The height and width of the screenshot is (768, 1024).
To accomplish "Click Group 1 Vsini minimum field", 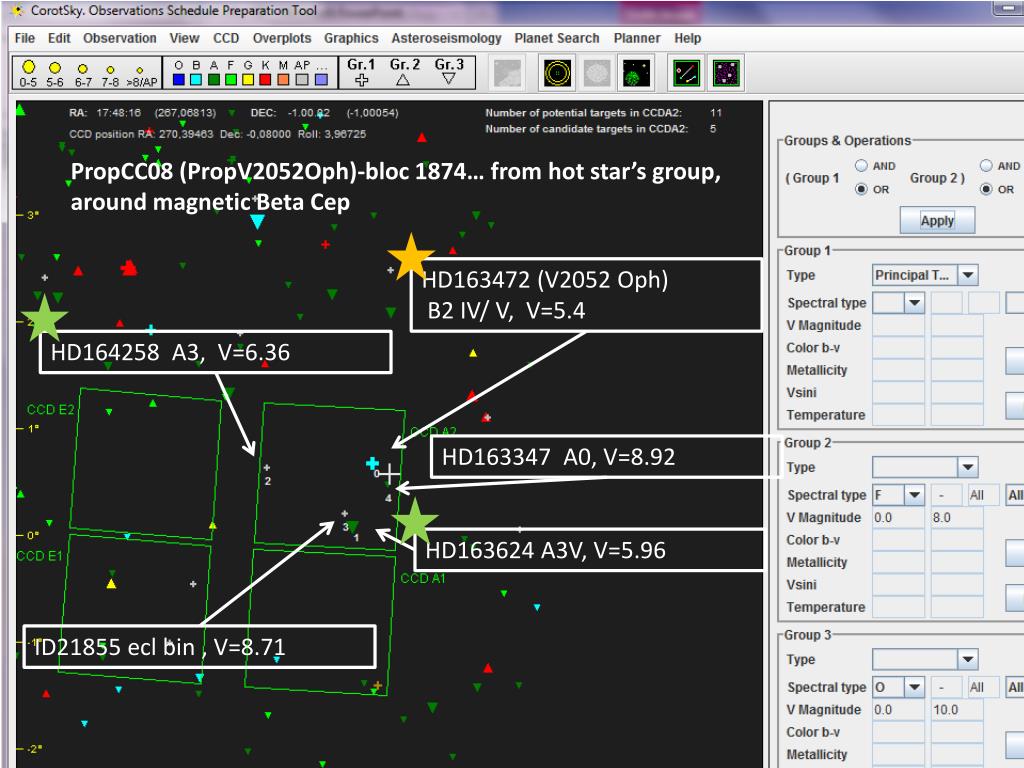I will click(898, 392).
